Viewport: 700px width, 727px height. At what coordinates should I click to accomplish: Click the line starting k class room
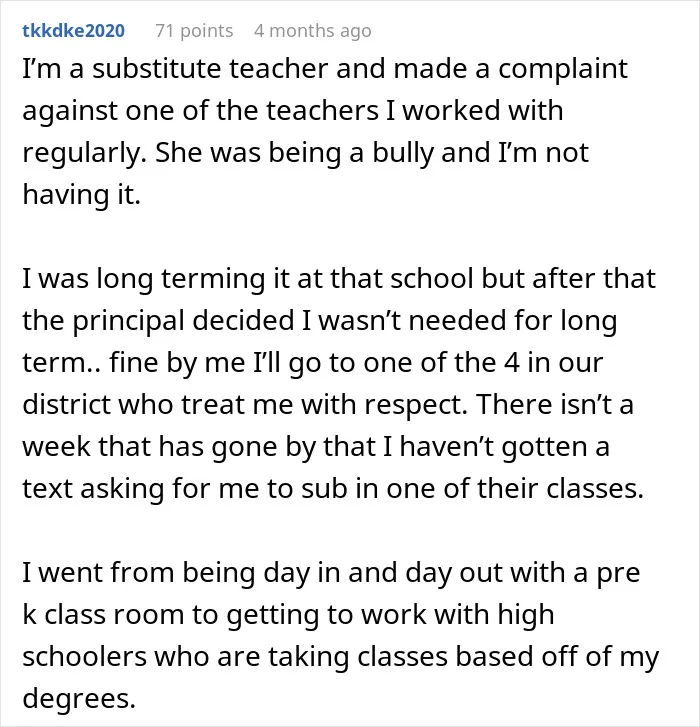pos(288,615)
